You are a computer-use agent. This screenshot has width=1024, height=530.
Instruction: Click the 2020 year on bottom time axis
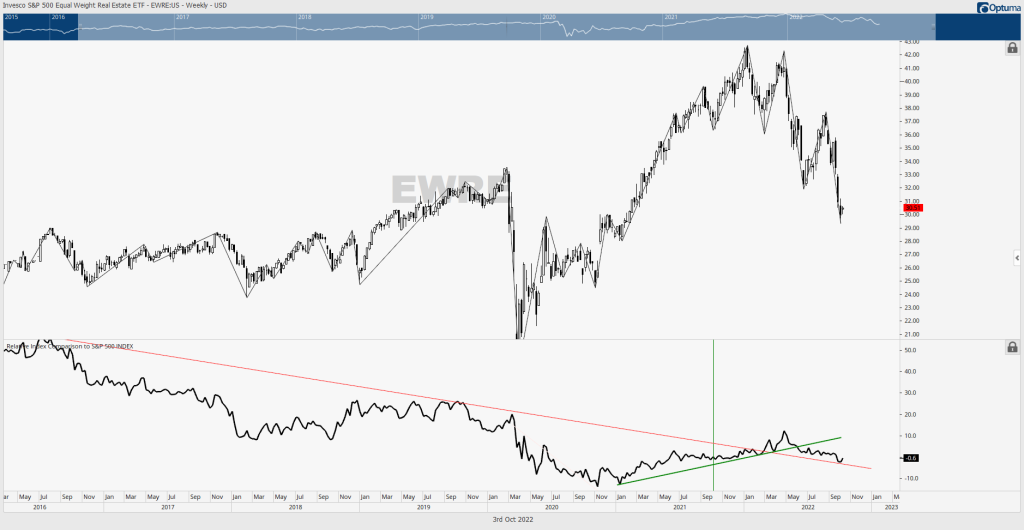[x=551, y=507]
